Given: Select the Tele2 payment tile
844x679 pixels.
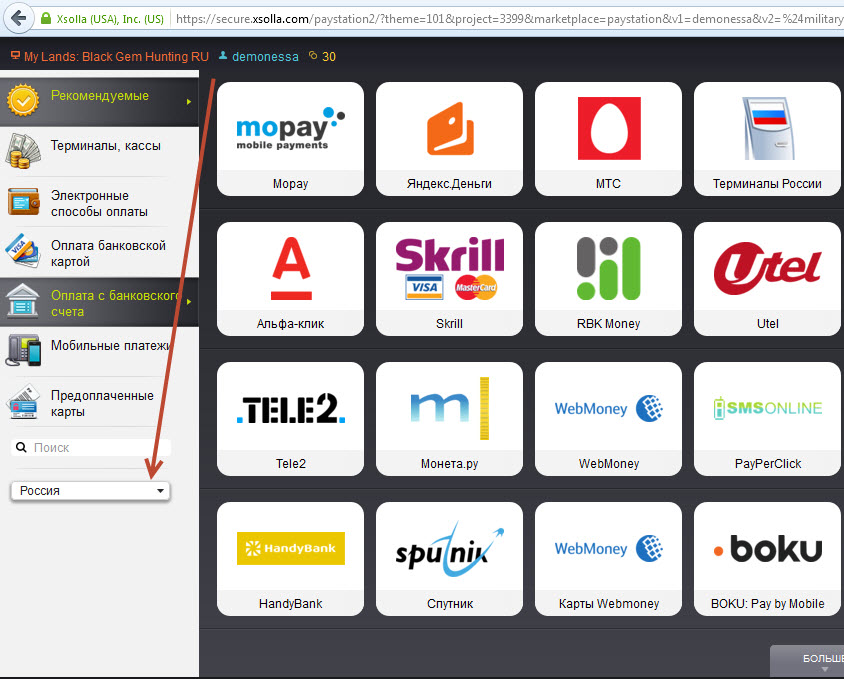Looking at the screenshot, I should 290,419.
